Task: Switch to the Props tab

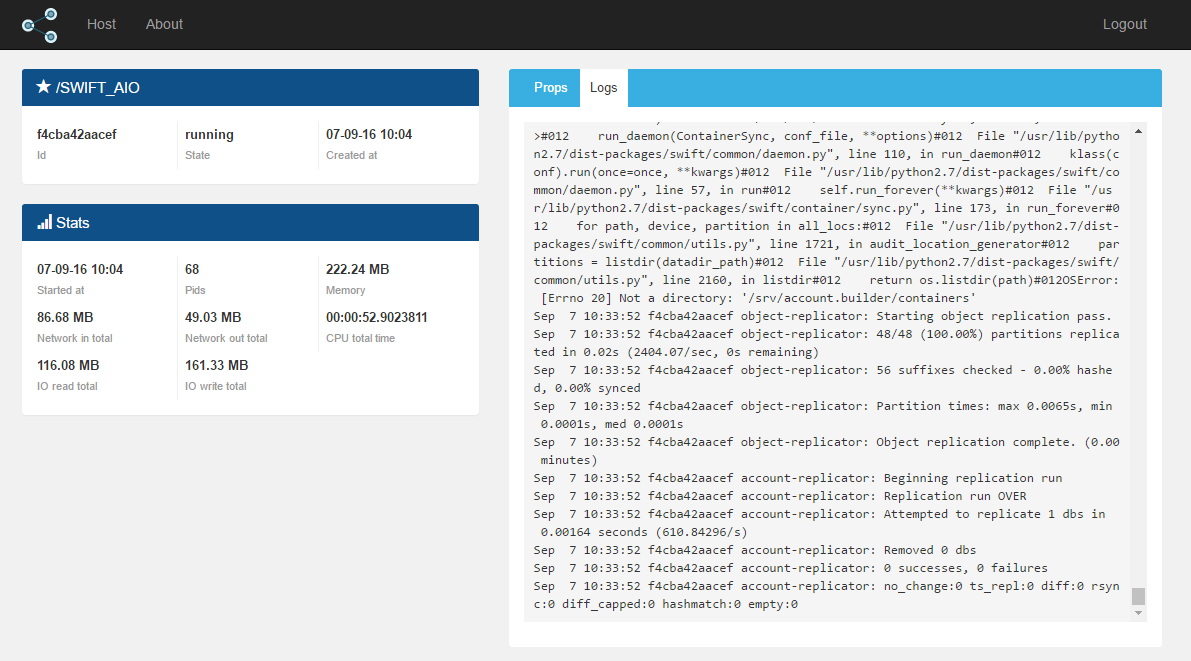Action: pos(550,88)
